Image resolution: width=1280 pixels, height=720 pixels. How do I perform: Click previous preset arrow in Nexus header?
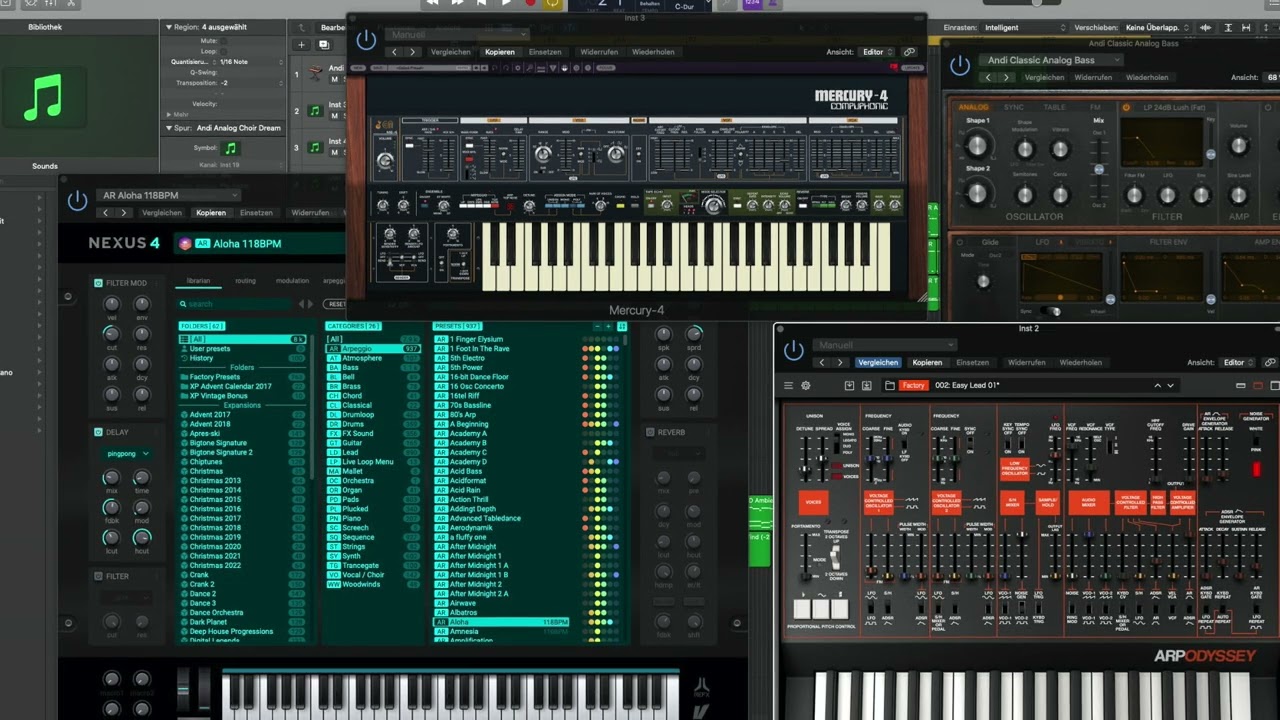pos(105,213)
